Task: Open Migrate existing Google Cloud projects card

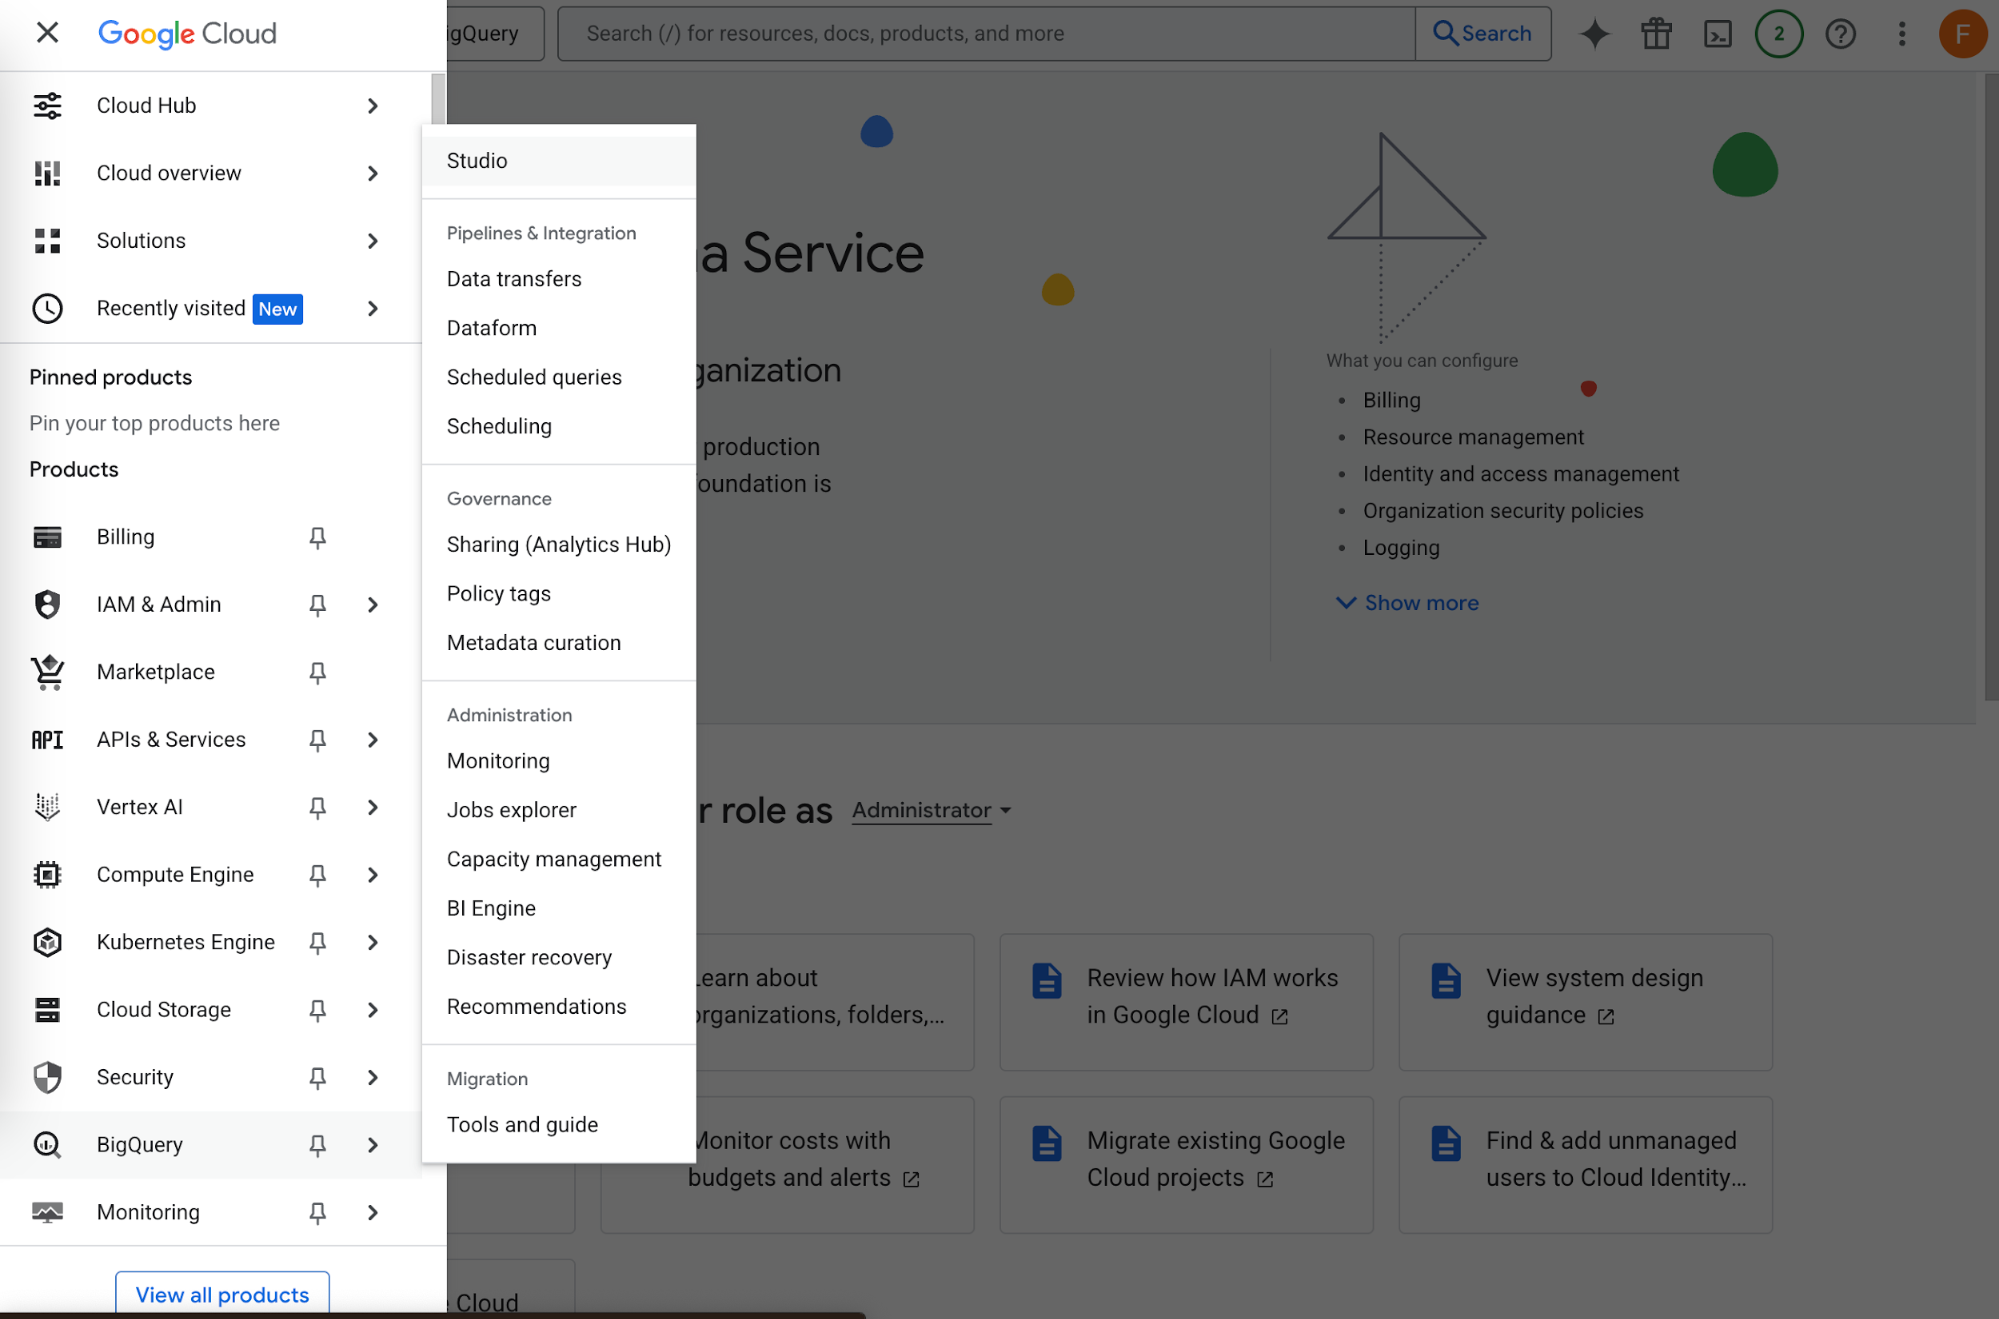Action: (x=1186, y=1165)
